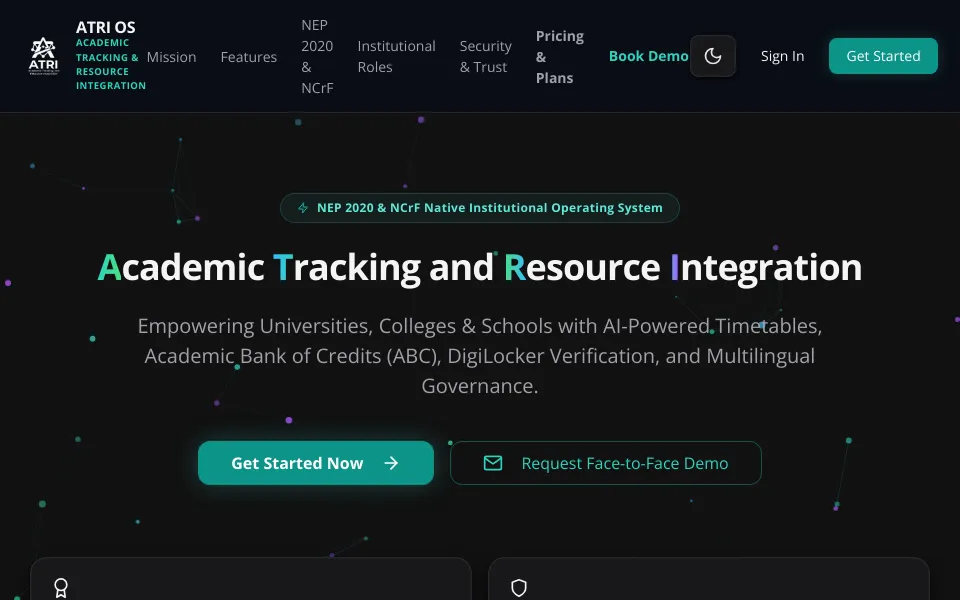960x600 pixels.
Task: Click the NEP 2020 & NCrF Native badge text
Action: (x=490, y=208)
